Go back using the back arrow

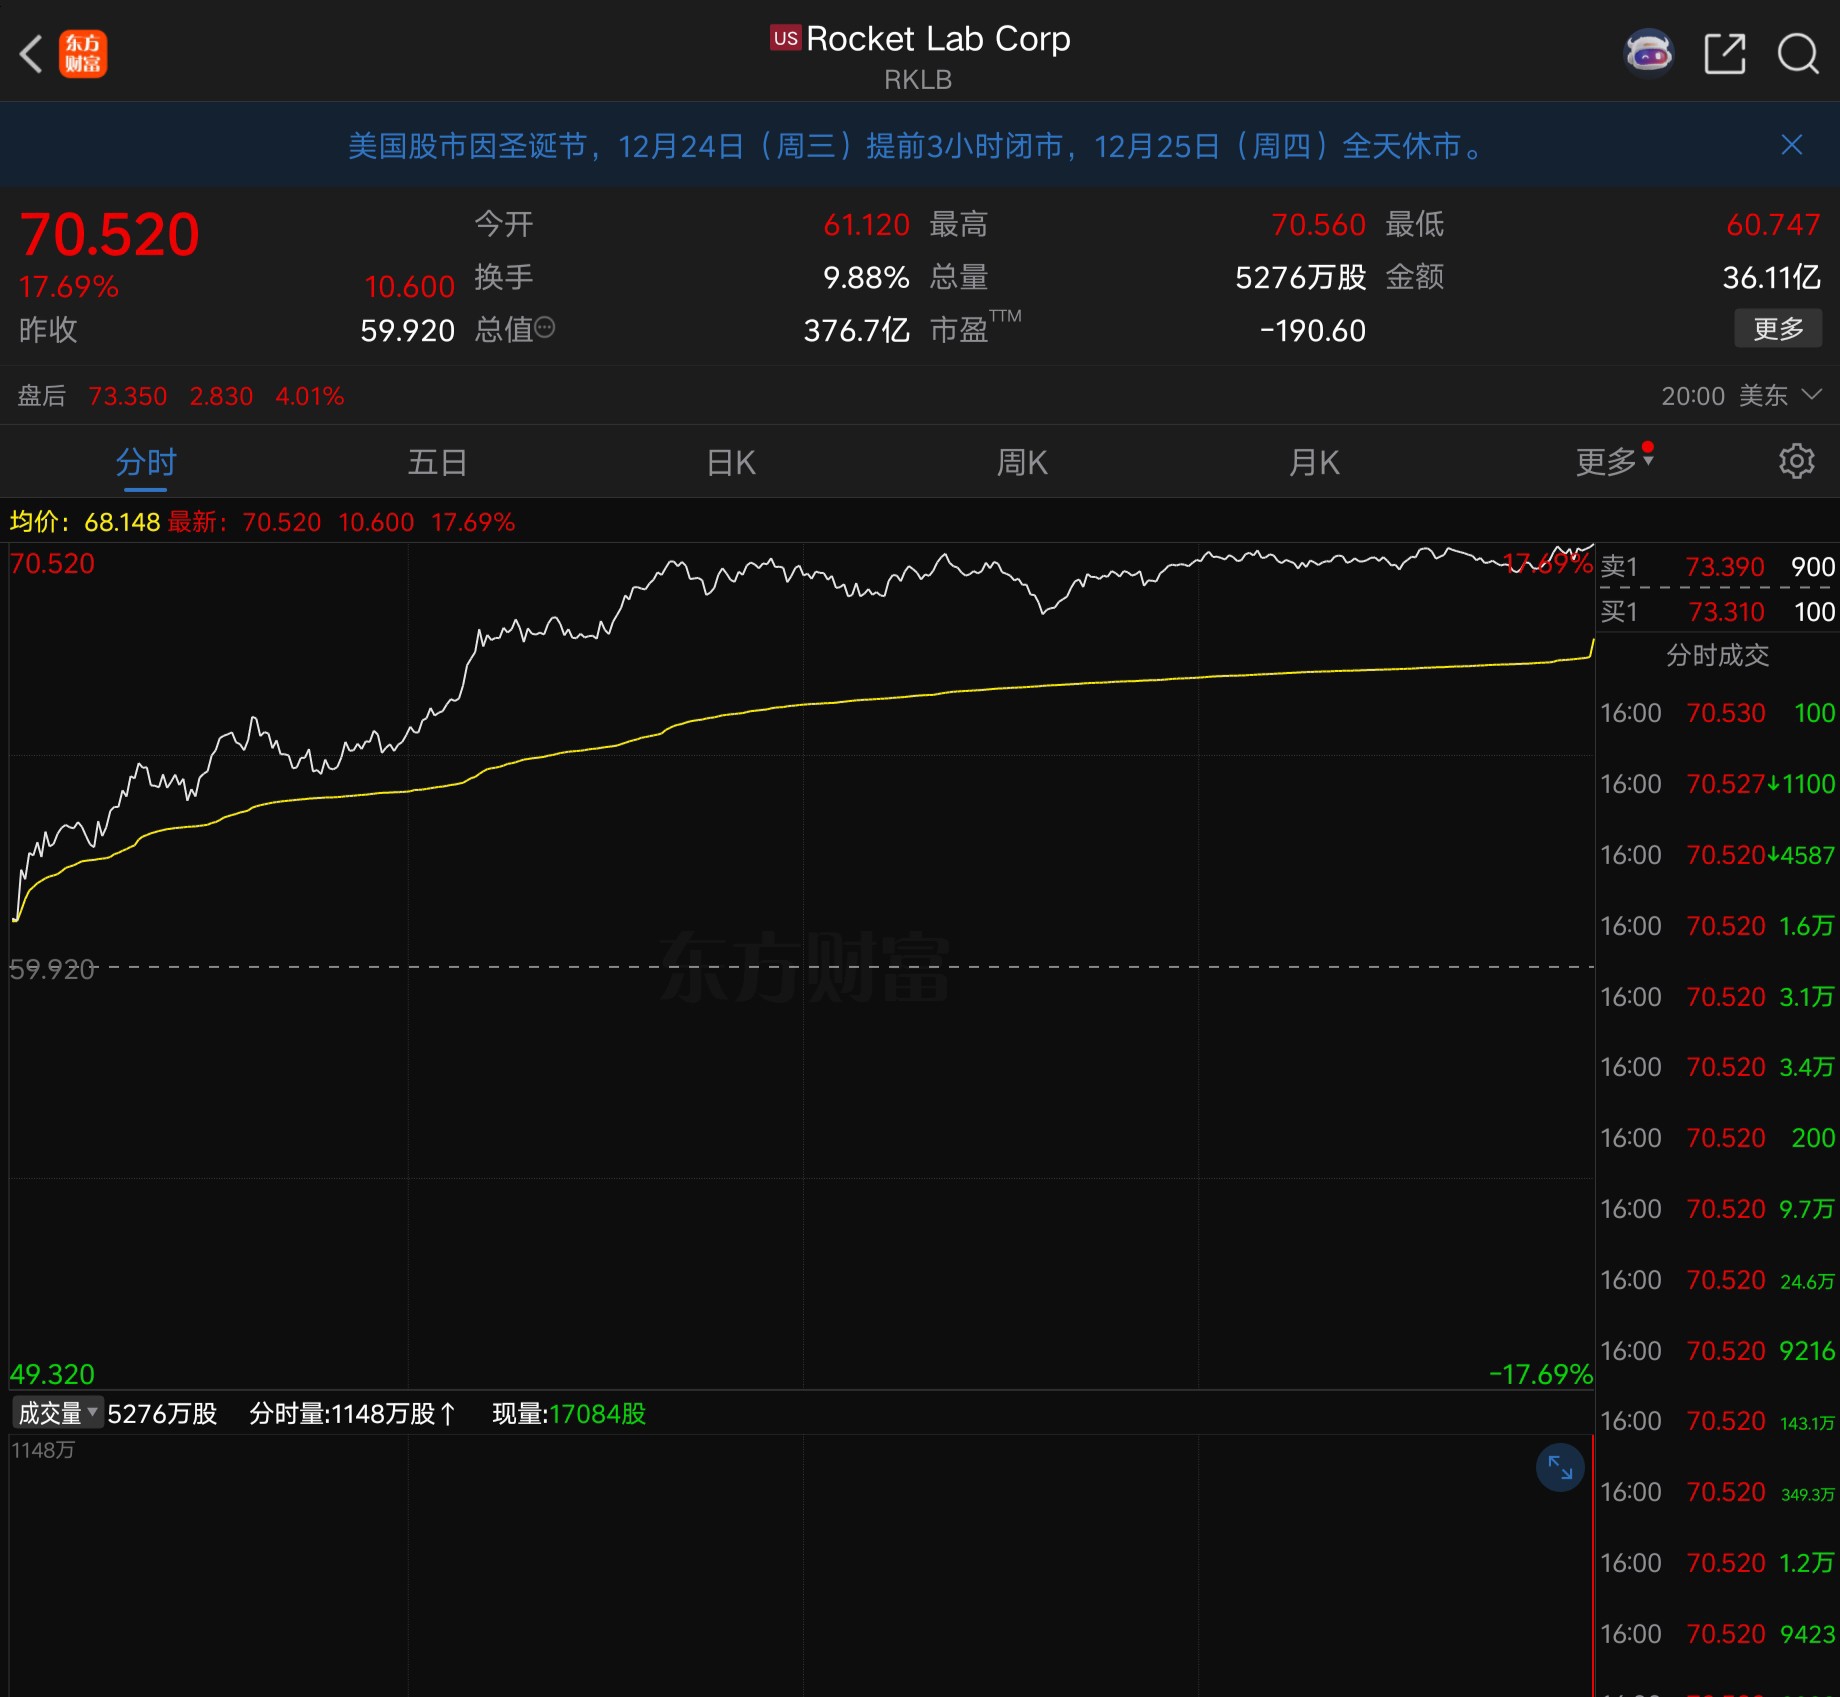pos(32,54)
